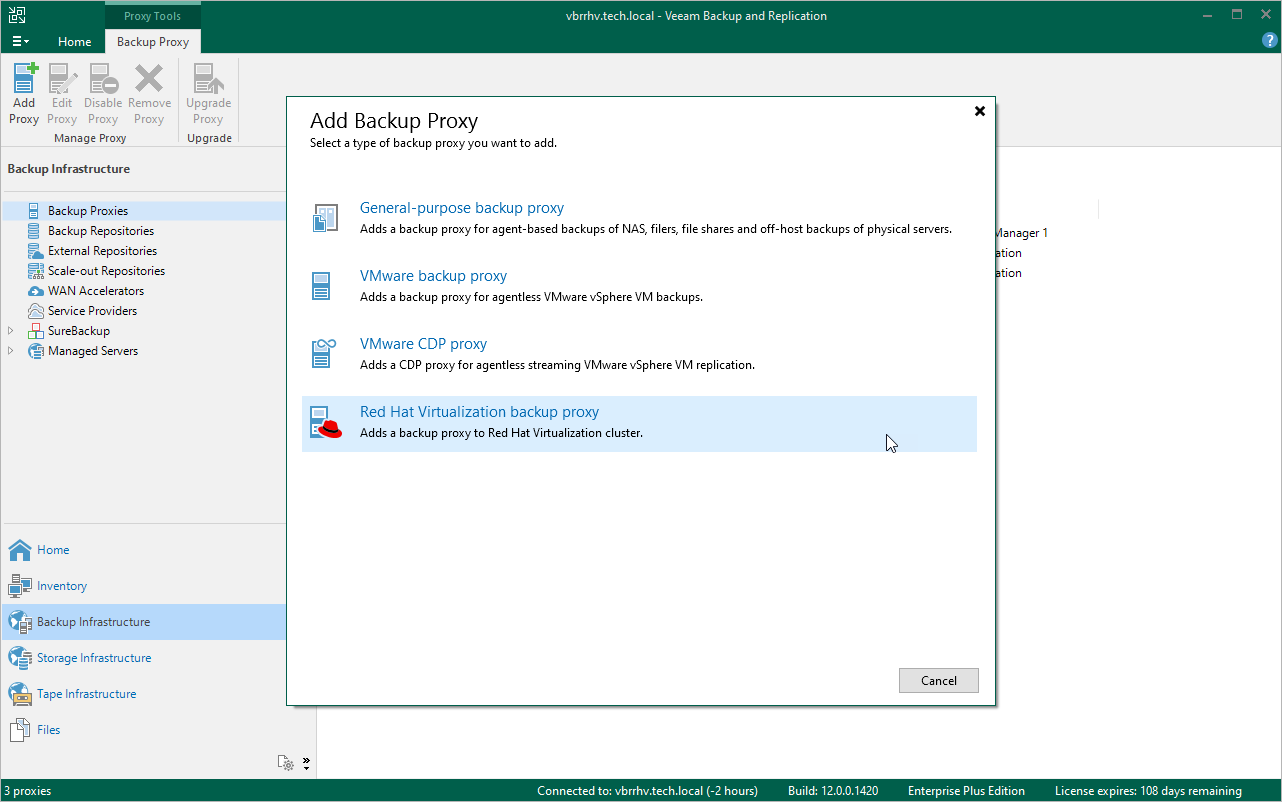Image resolution: width=1282 pixels, height=802 pixels.
Task: Choose Red Hat Virtualization backup proxy link
Action: (x=479, y=412)
